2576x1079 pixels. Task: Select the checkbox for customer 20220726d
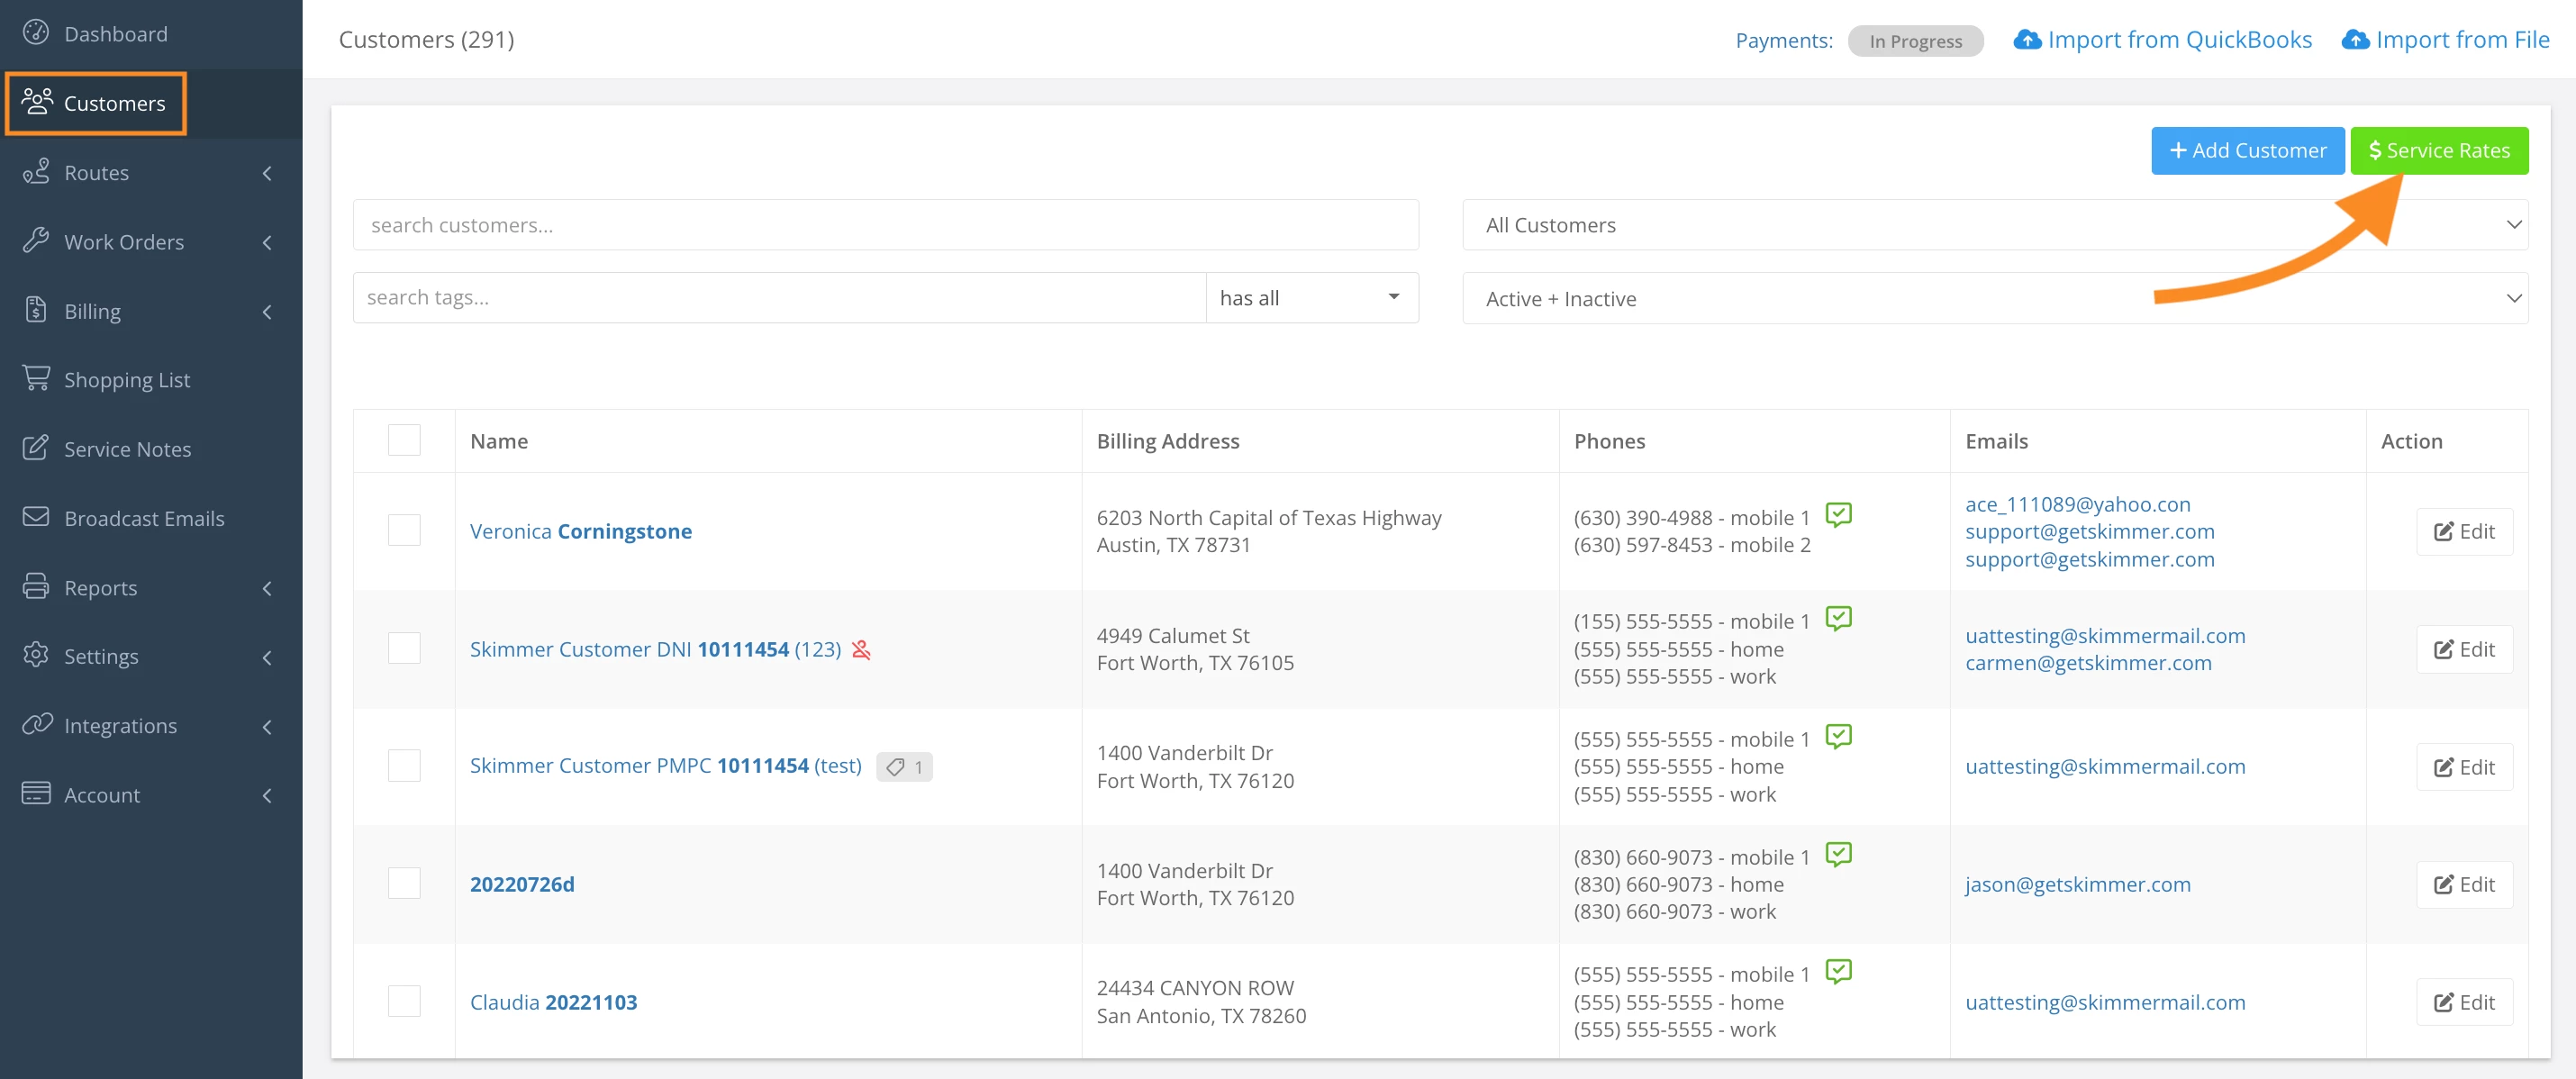pyautogui.click(x=404, y=883)
